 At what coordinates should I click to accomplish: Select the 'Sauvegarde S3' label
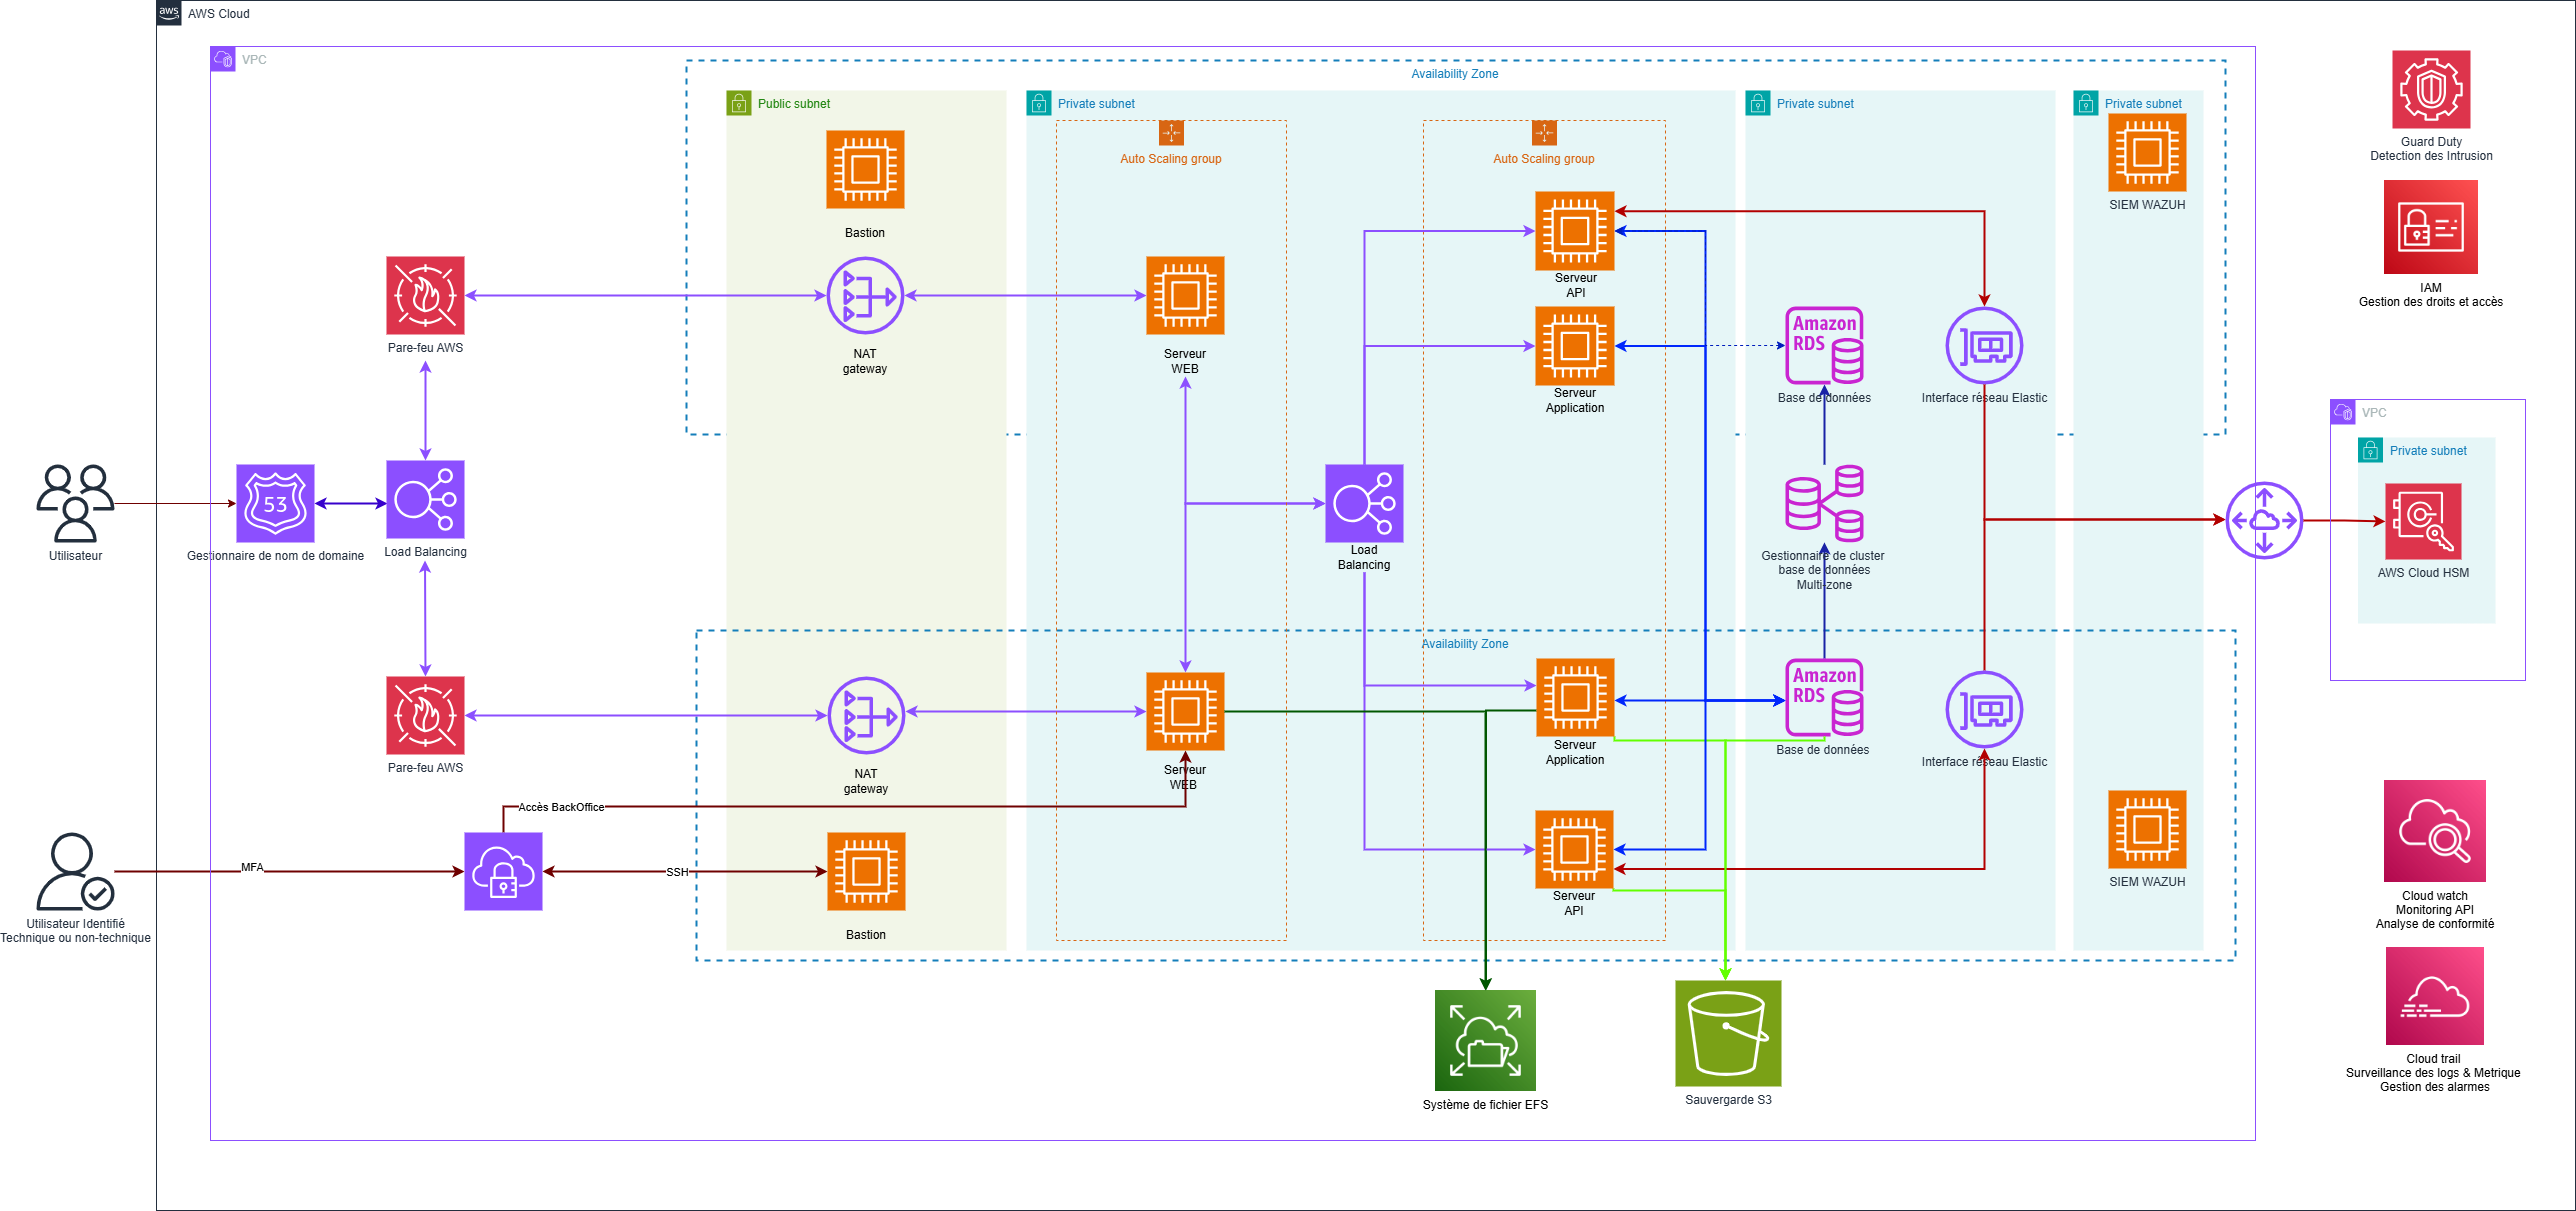coord(1729,1100)
